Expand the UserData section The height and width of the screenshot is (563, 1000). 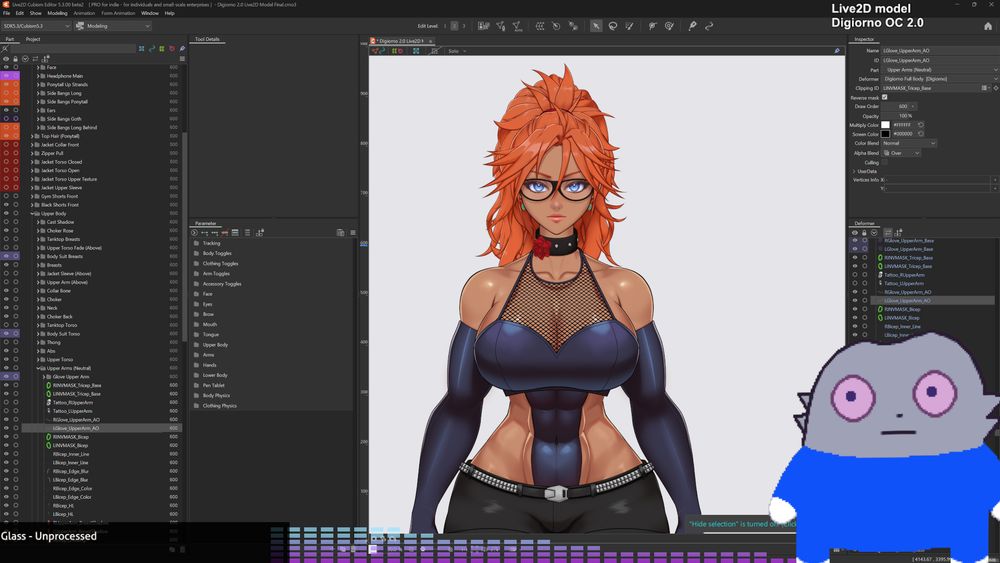(855, 172)
